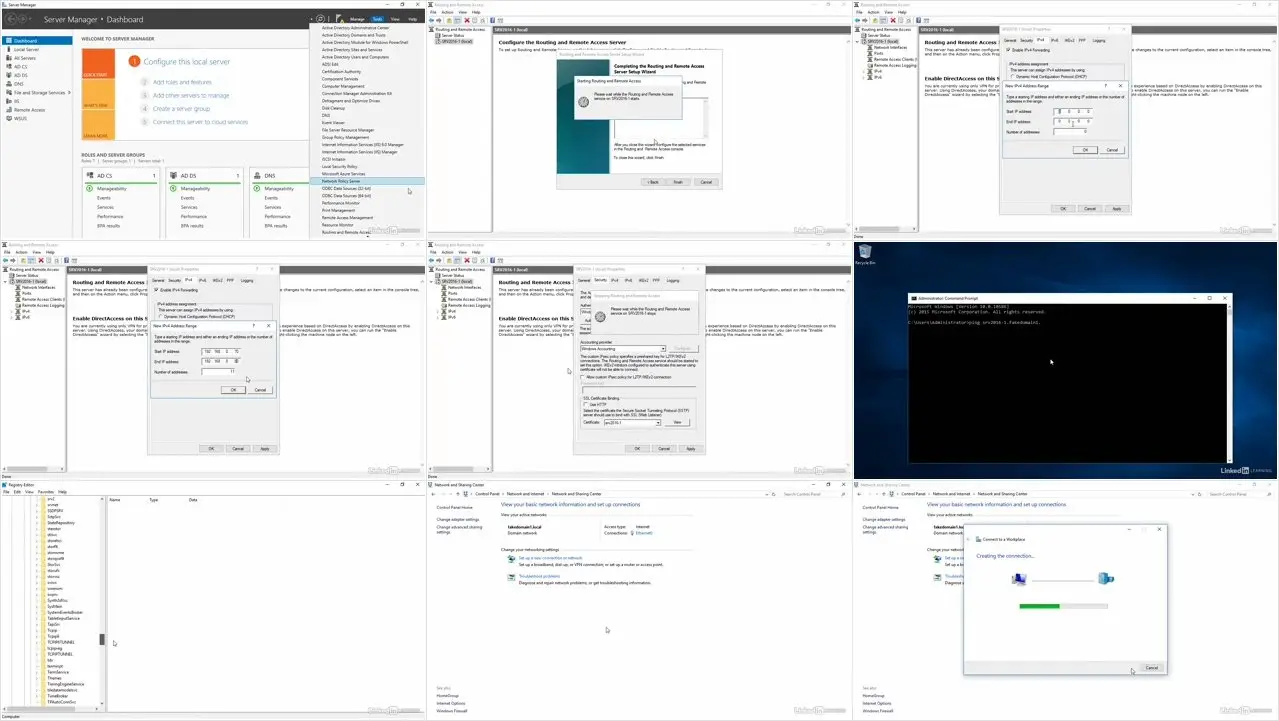Click Server Manager forward arrow
Image resolution: width=1279 pixels, height=721 pixels.
pos(21,19)
